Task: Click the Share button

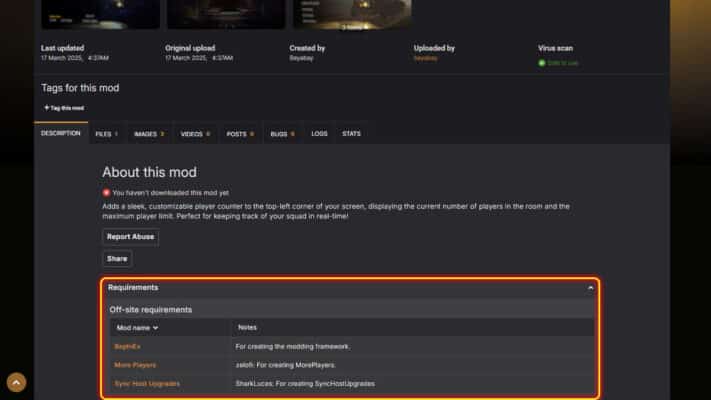Action: [117, 258]
